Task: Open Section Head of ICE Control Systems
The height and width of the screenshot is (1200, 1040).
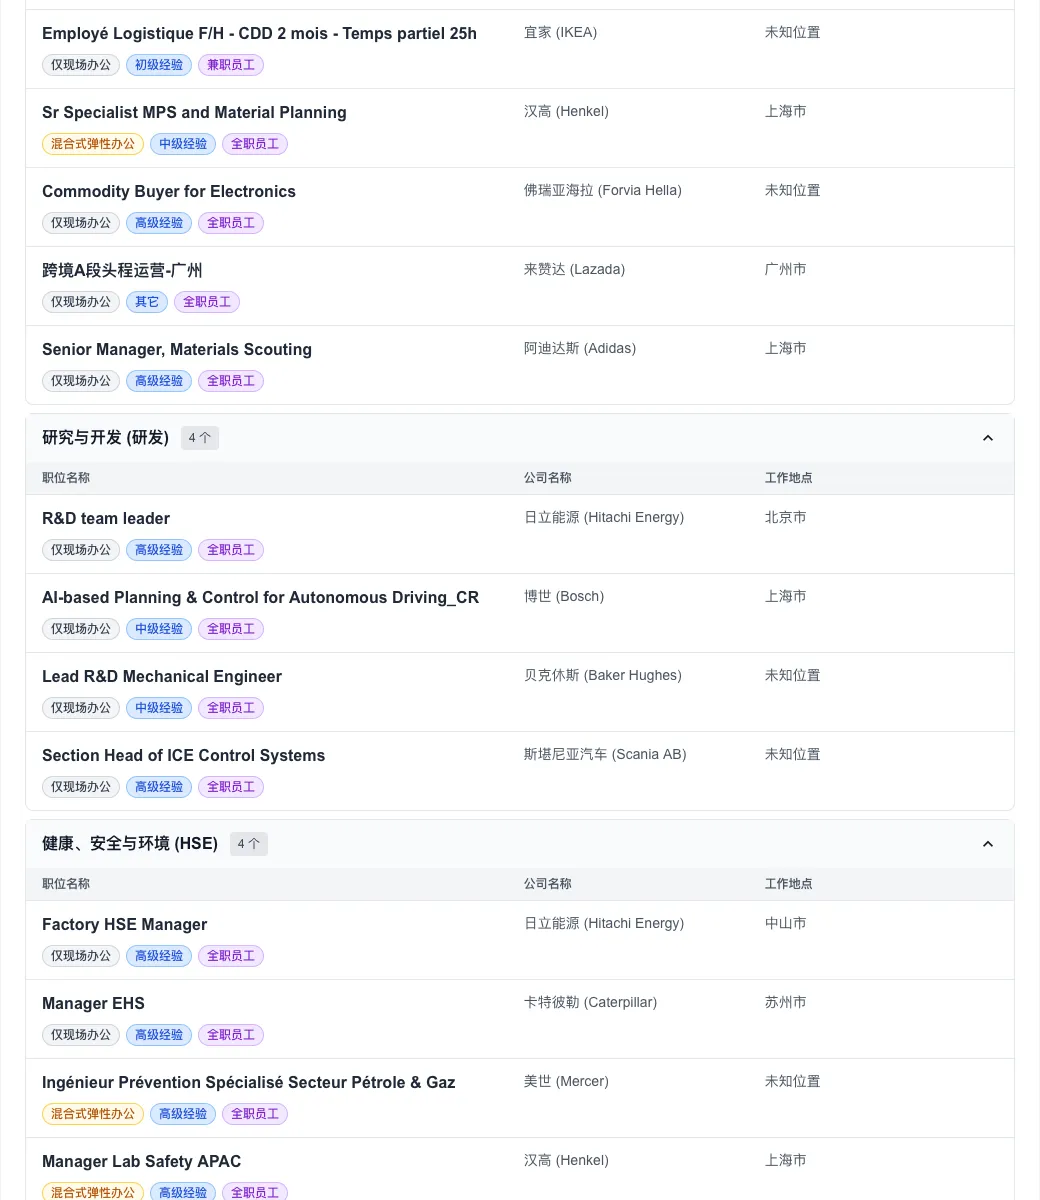Action: click(183, 755)
